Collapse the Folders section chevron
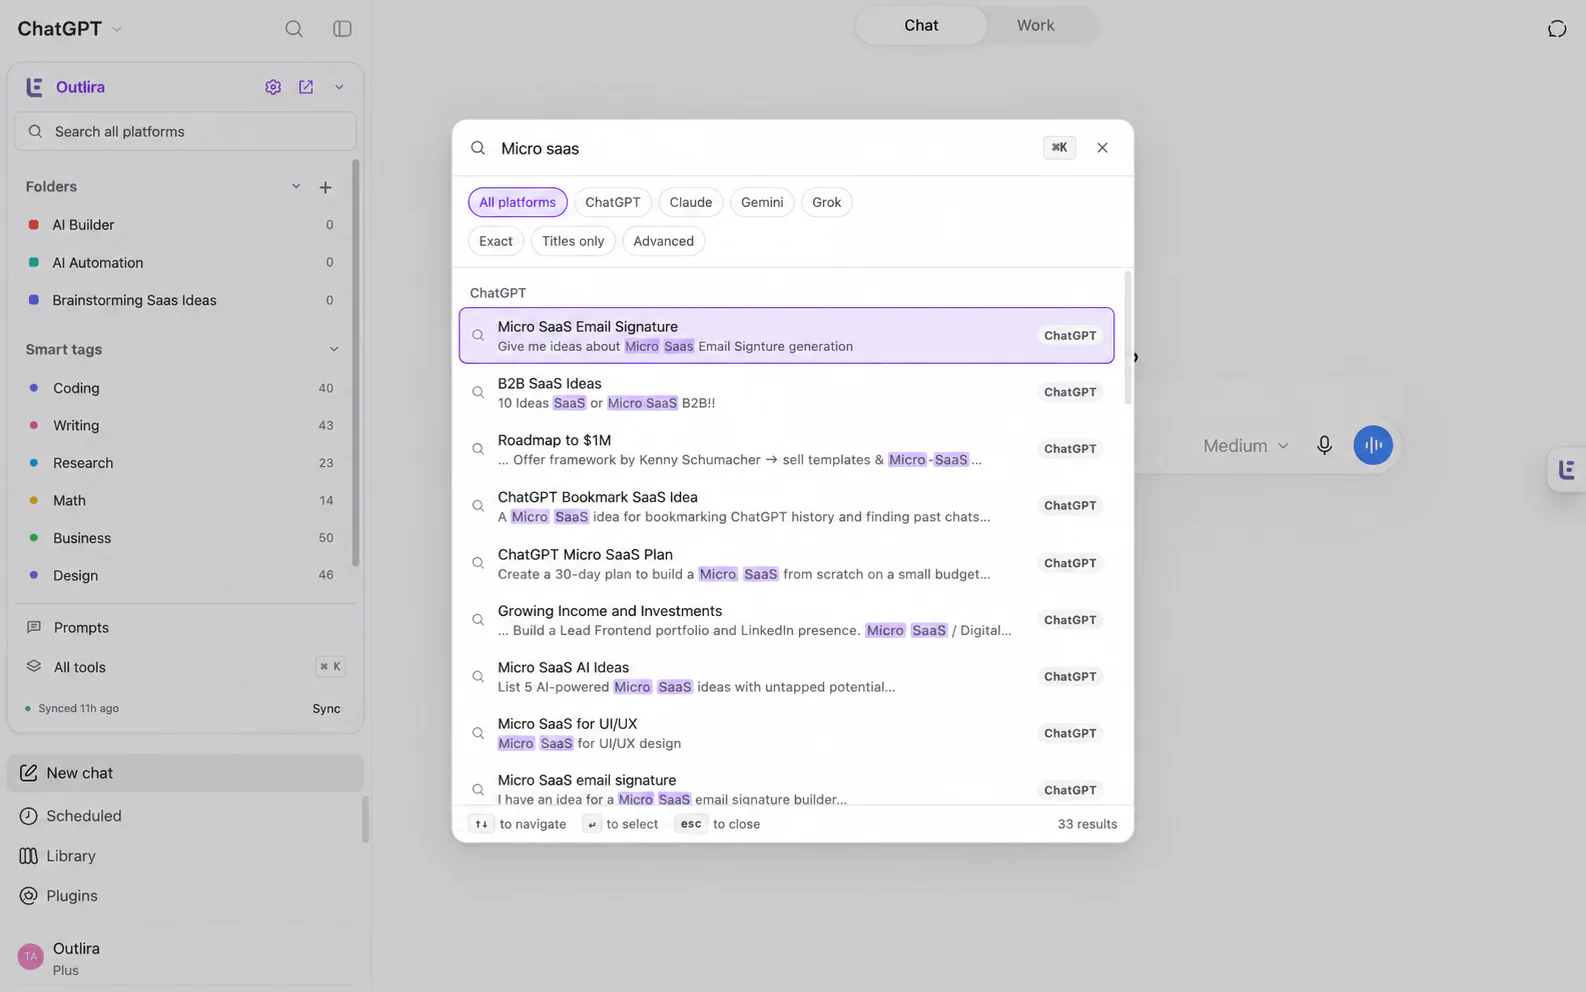 [x=296, y=187]
